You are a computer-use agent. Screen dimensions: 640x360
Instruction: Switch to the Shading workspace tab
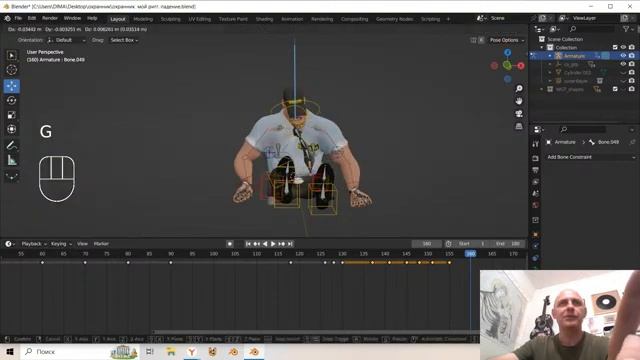[264, 19]
